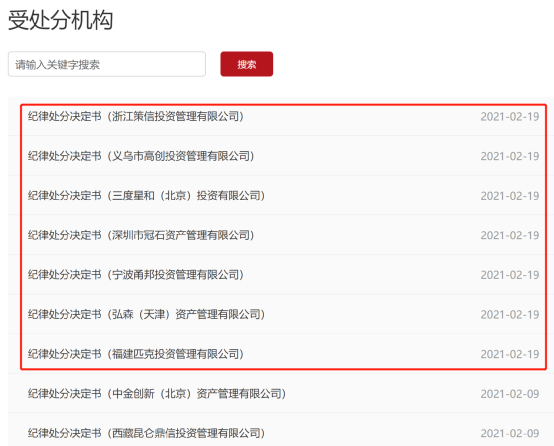Click date 2021-02-09 in 中金创新 row

click(x=510, y=394)
